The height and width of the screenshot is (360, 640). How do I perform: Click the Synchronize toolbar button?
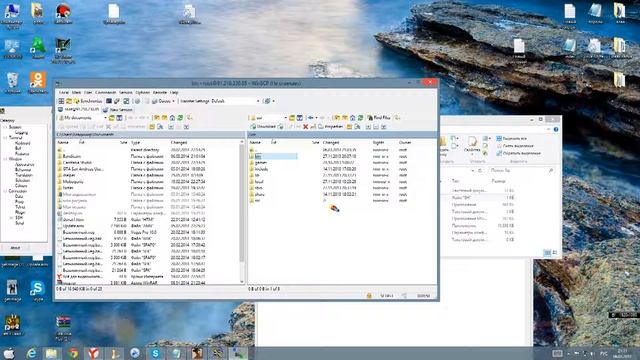point(88,101)
